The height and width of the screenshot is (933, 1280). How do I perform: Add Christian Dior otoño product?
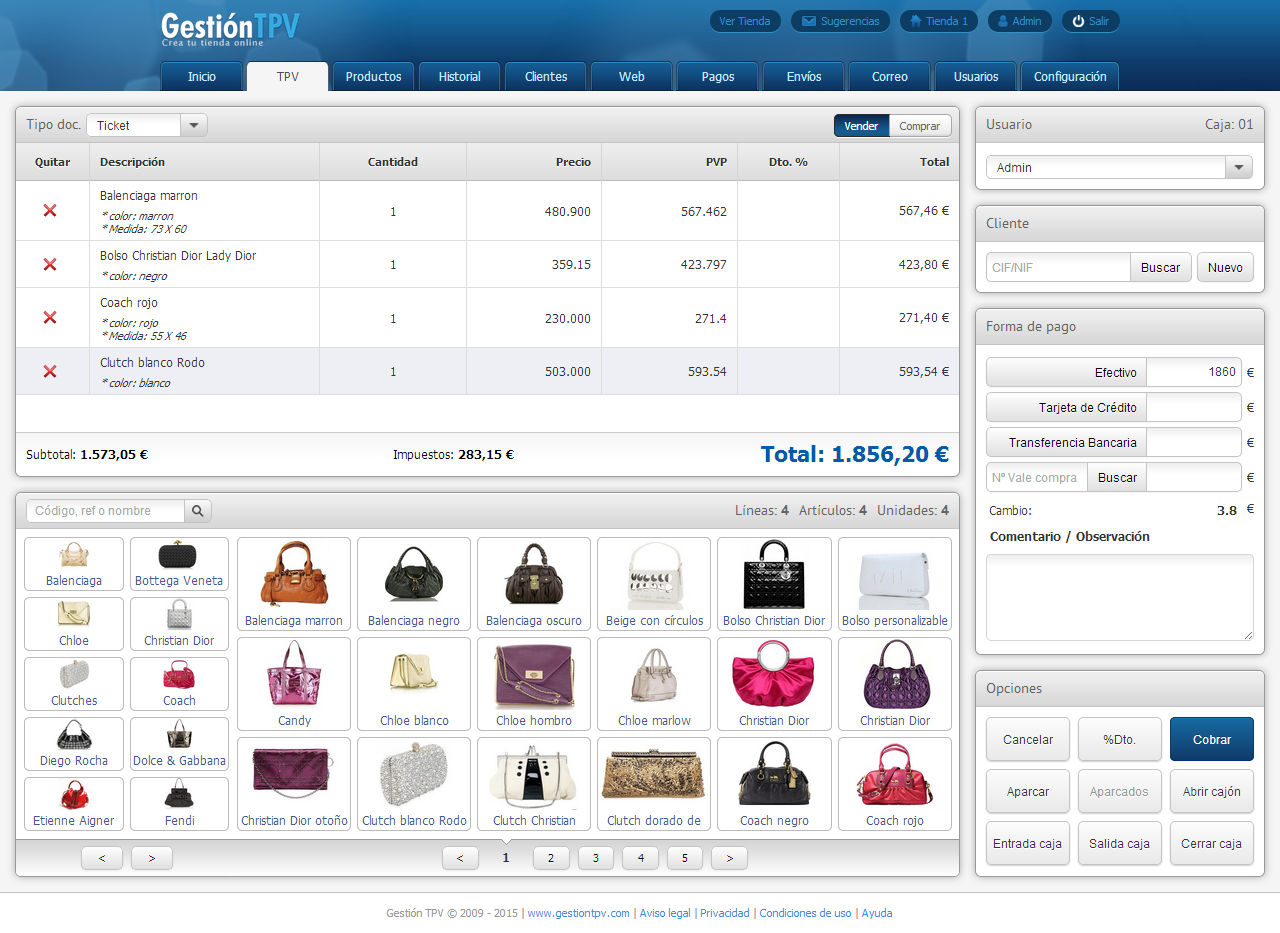coord(294,784)
